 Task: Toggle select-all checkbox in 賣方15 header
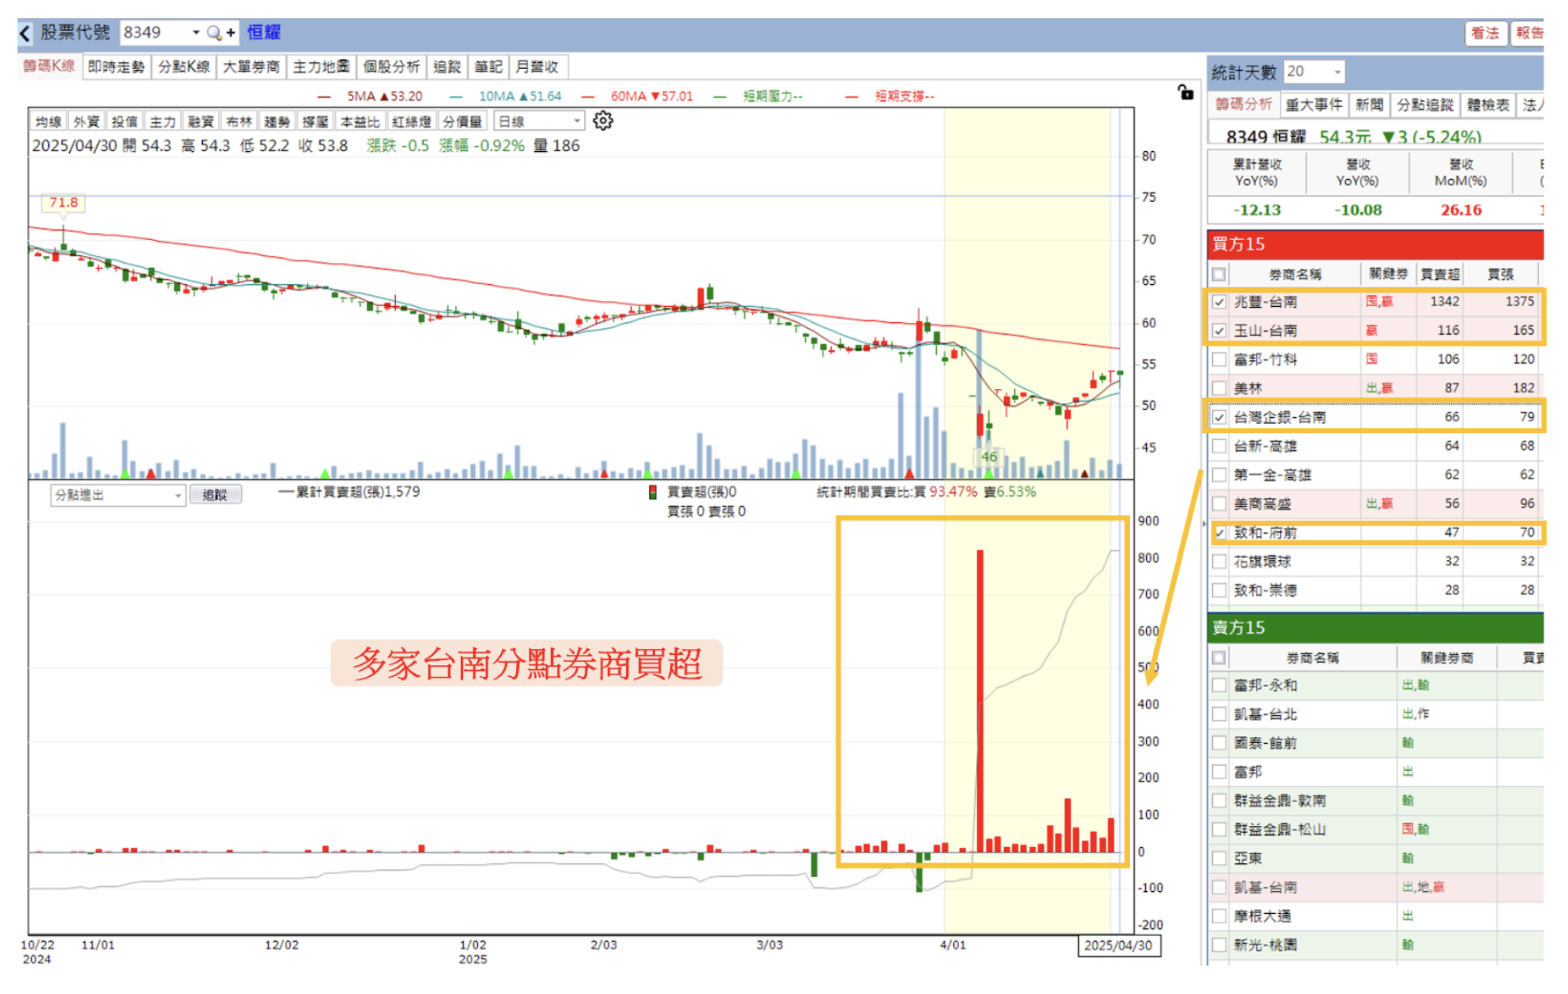coord(1218,658)
